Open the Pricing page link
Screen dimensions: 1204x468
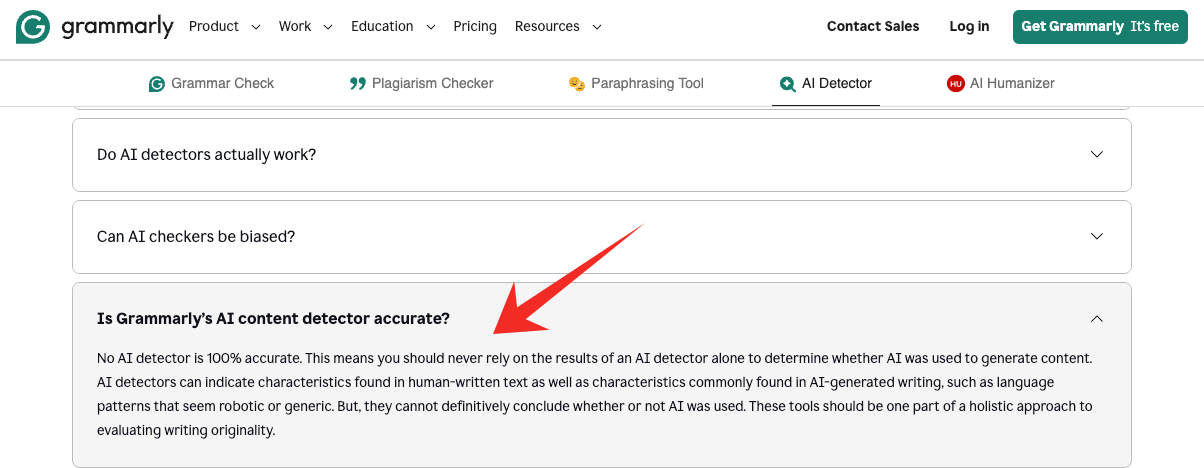click(x=475, y=27)
